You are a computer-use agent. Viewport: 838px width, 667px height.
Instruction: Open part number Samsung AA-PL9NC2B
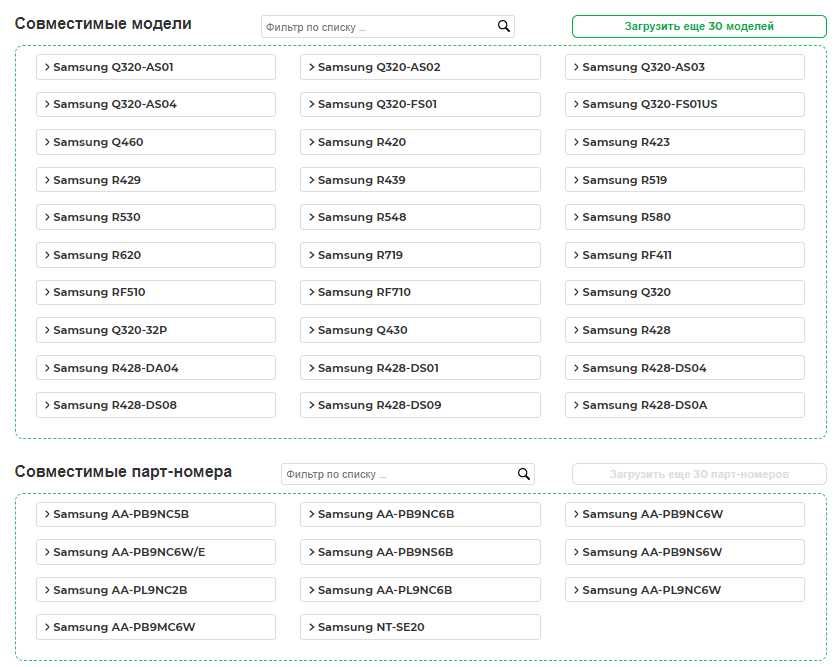point(156,590)
